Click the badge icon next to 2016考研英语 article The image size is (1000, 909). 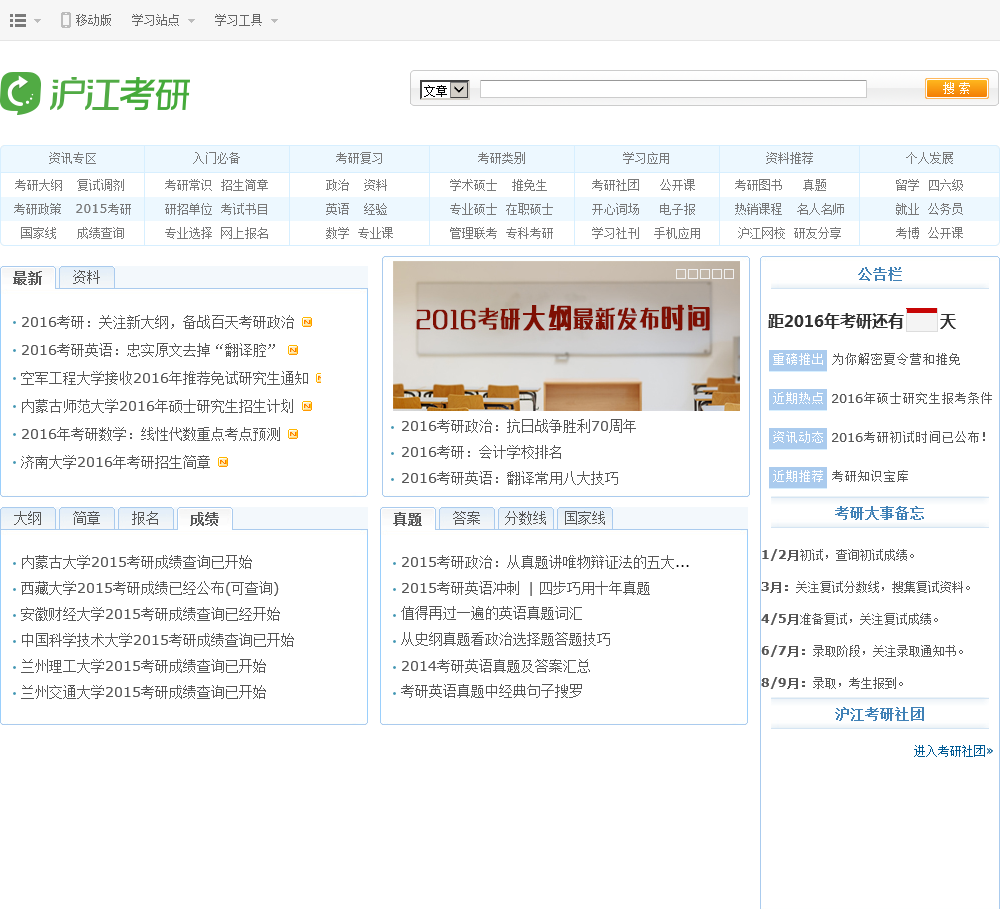[293, 350]
